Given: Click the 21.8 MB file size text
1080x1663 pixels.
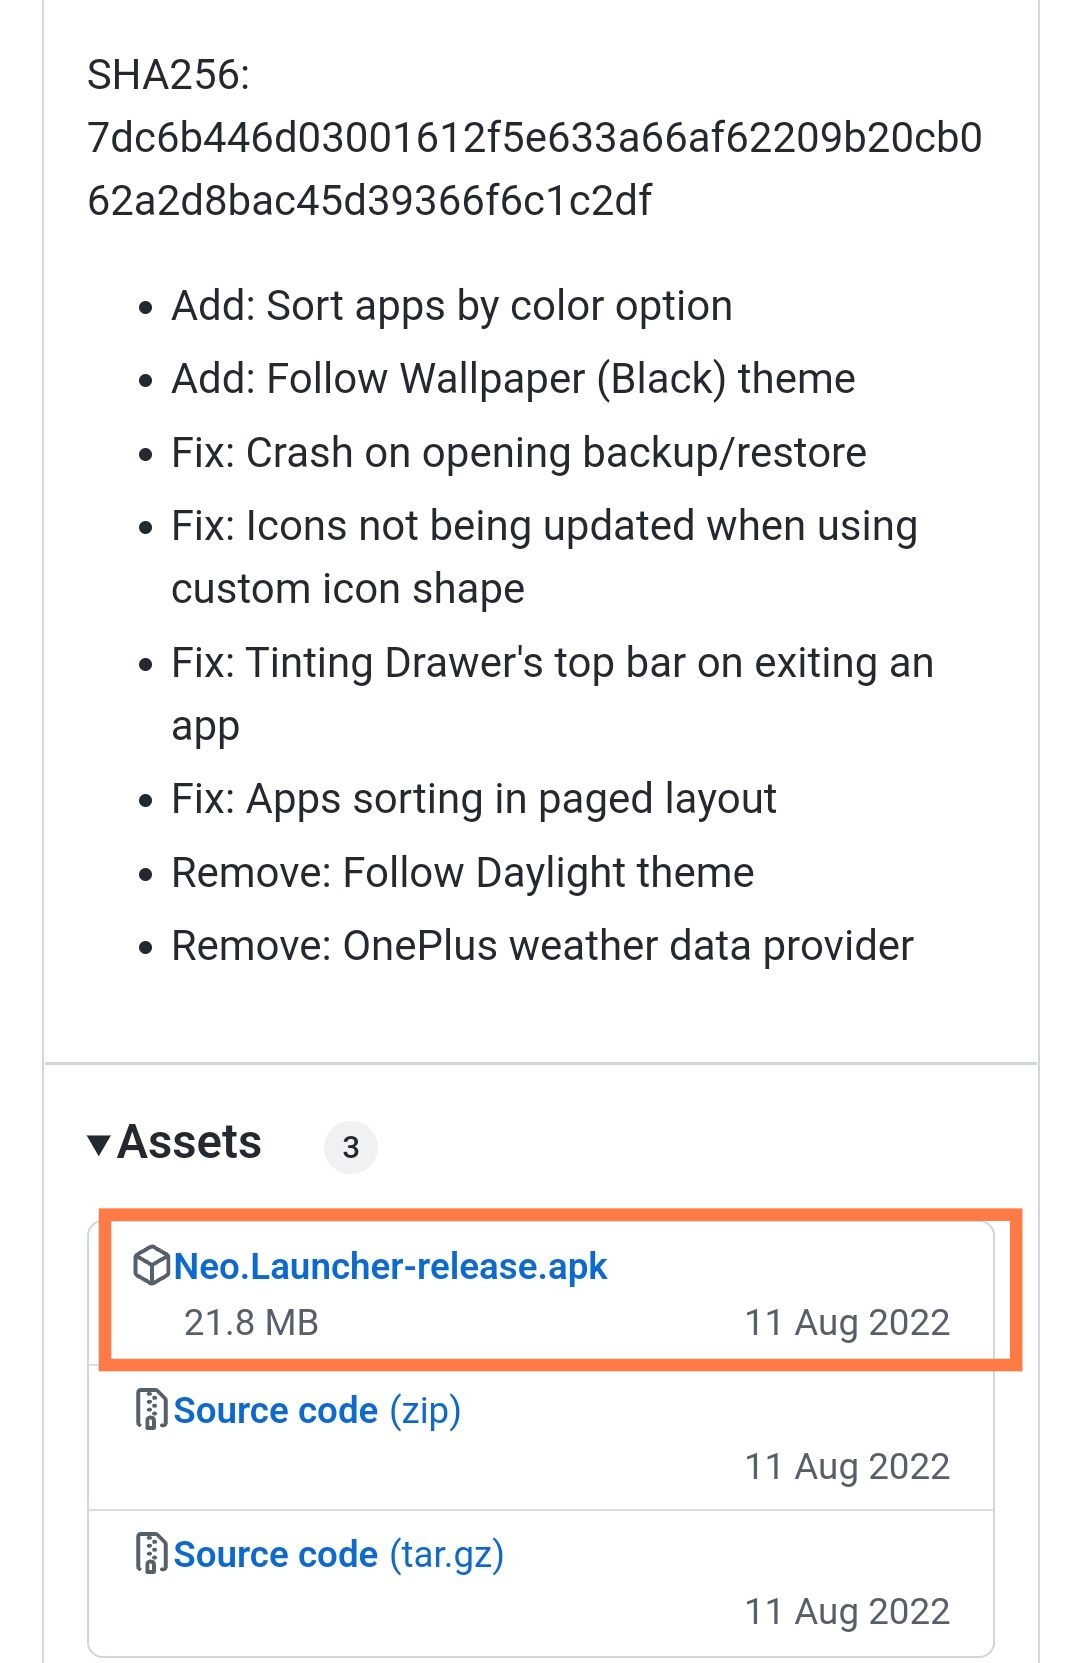Looking at the screenshot, I should point(252,1322).
